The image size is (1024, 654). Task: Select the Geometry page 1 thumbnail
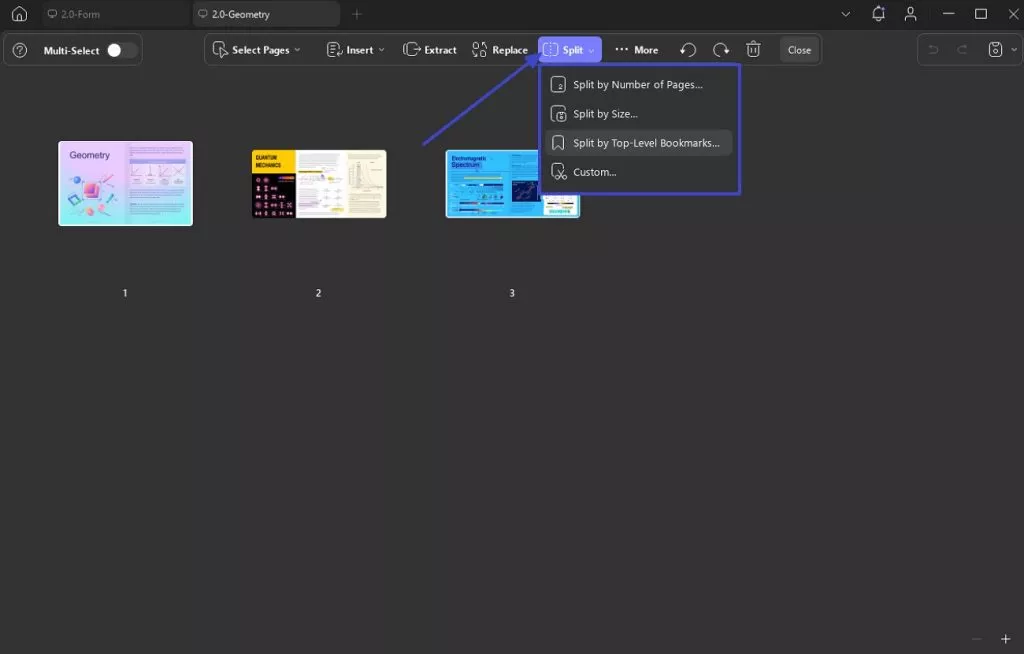(125, 183)
